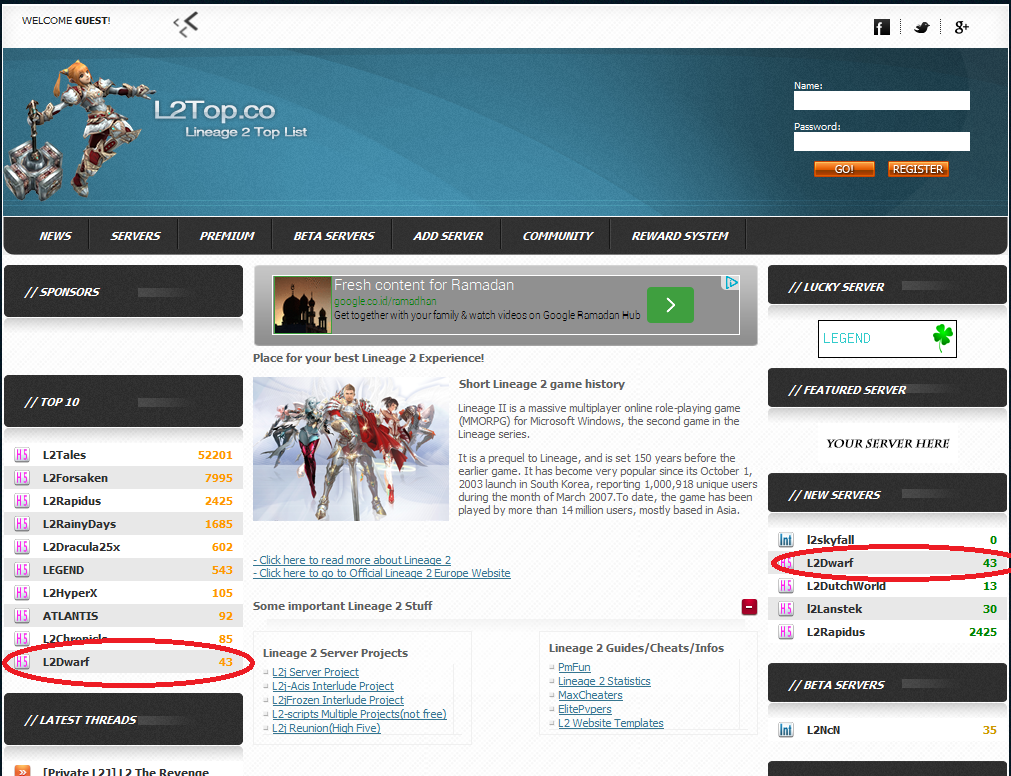
Task: Open the Twitter bird icon link
Action: 921,27
